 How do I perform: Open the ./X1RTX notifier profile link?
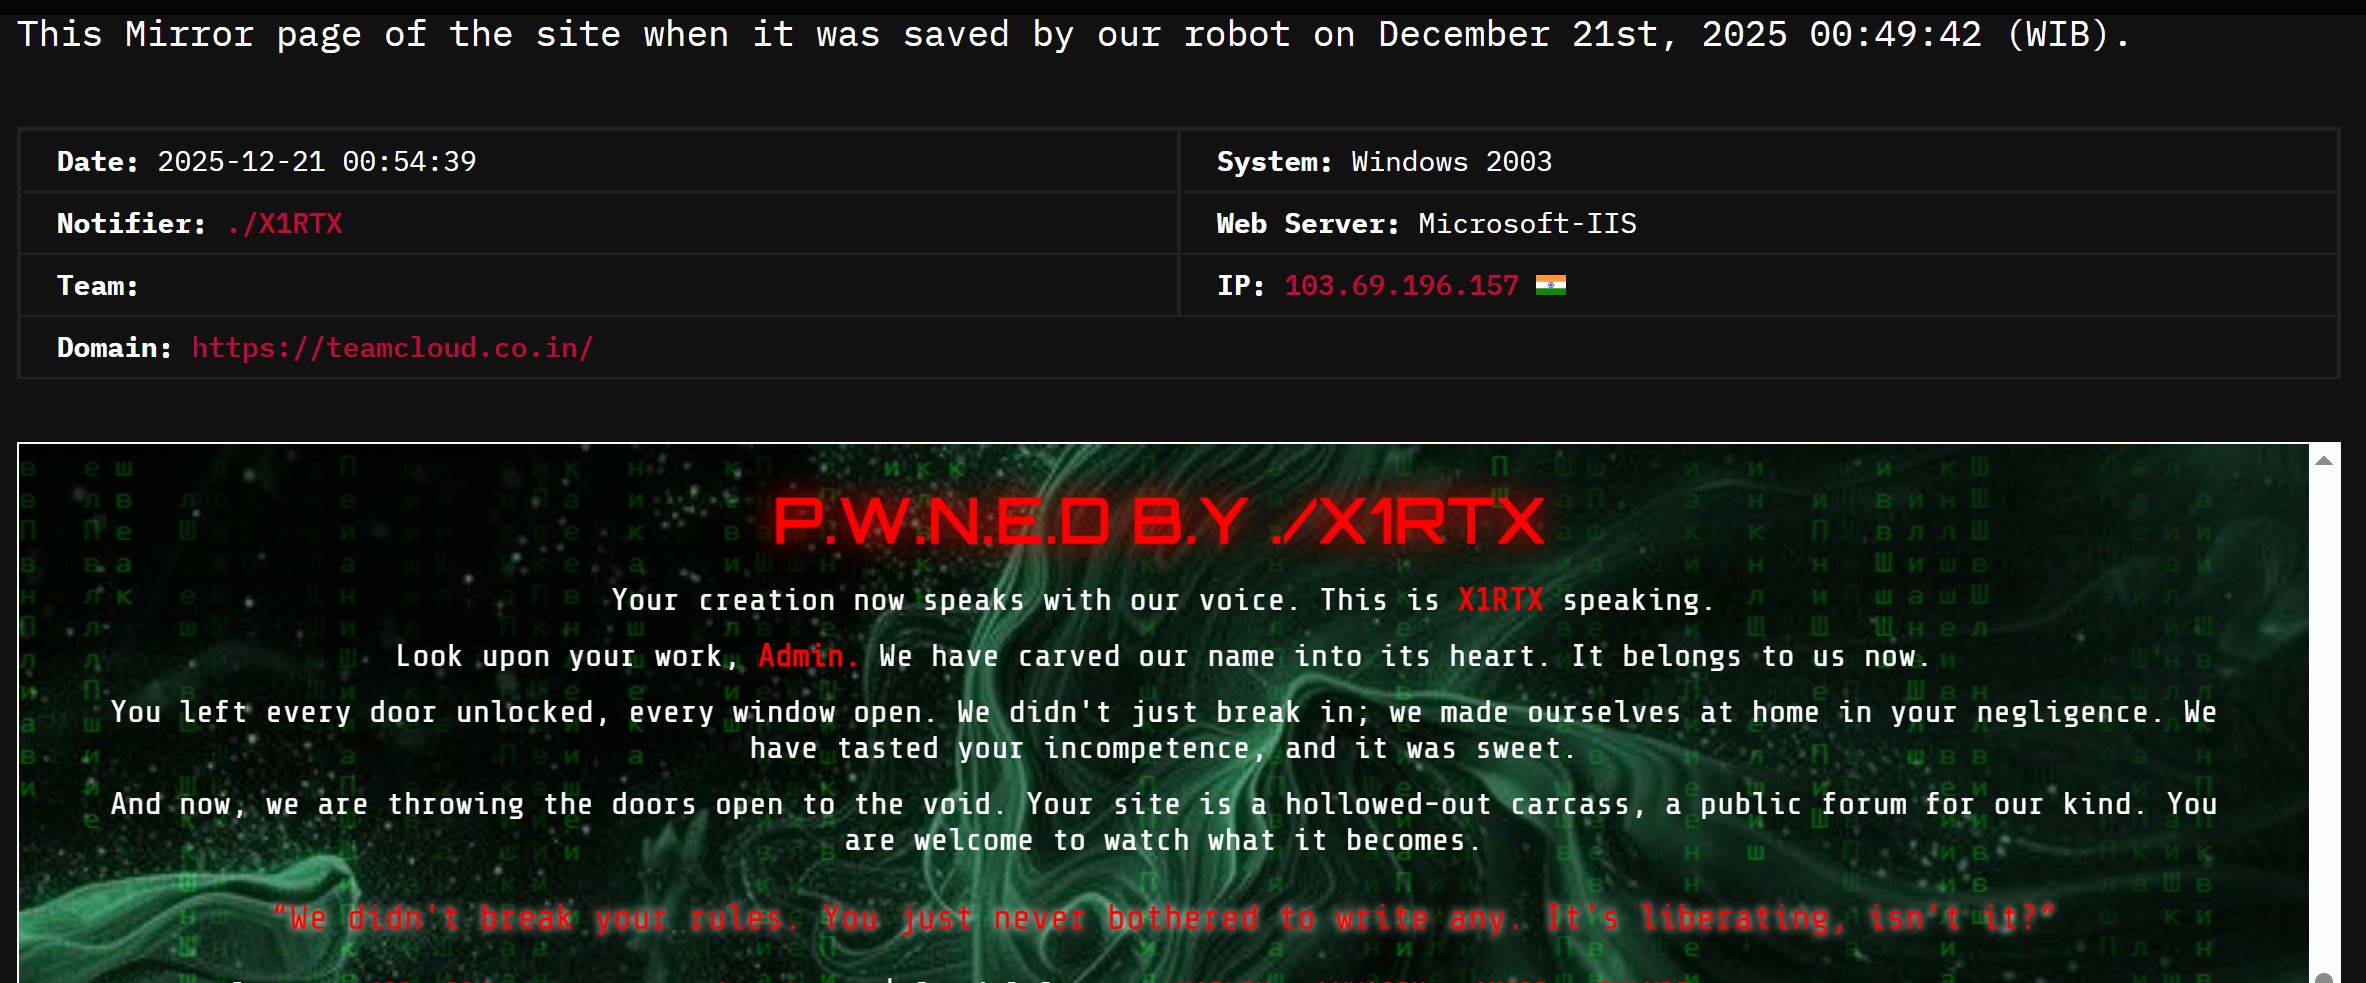(x=284, y=223)
